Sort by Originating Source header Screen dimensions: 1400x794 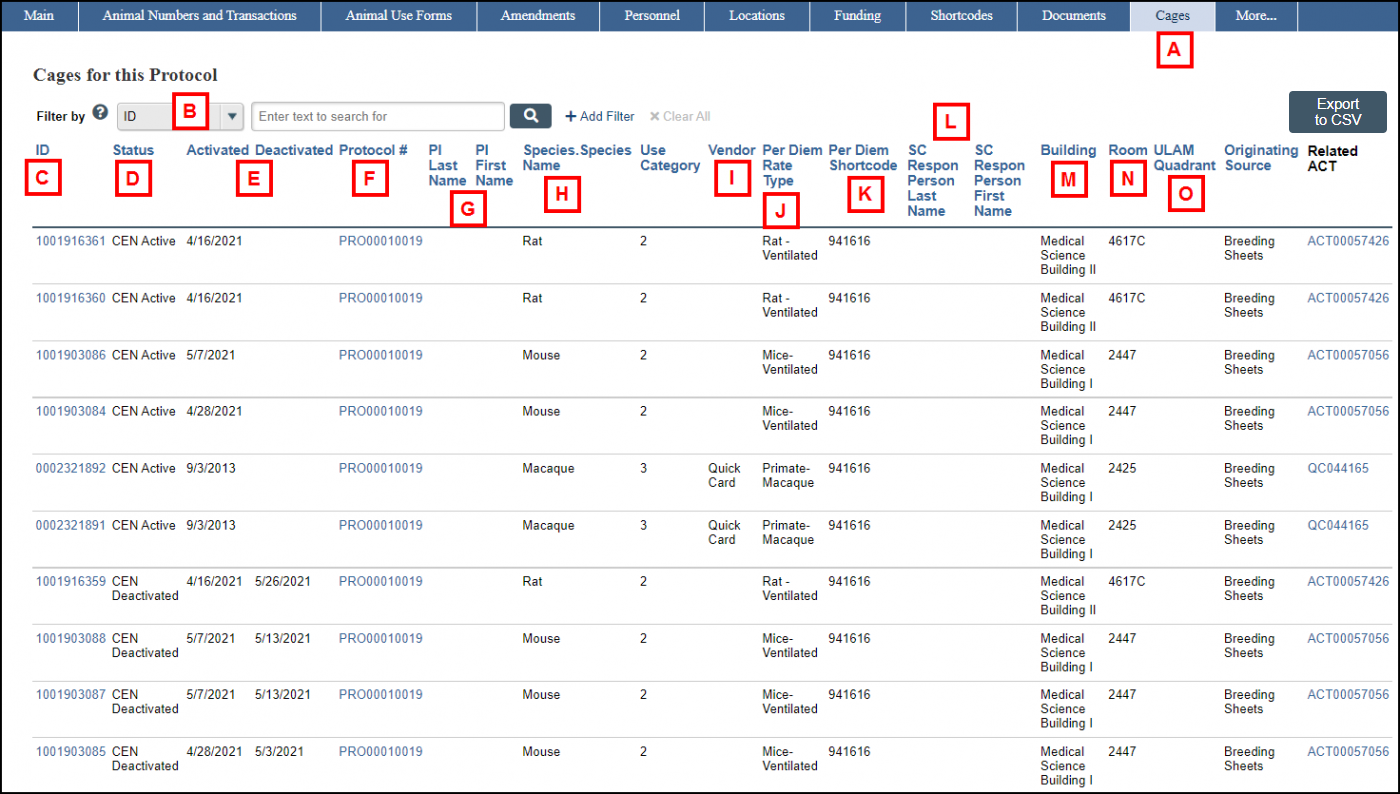click(1261, 158)
